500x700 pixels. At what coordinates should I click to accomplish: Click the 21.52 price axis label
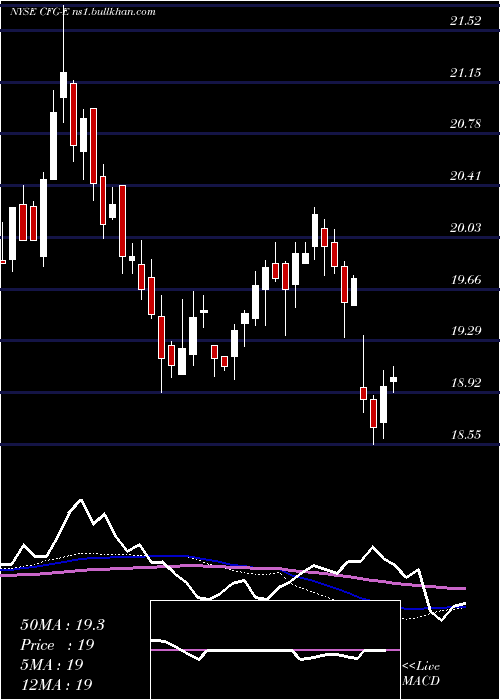466,21
